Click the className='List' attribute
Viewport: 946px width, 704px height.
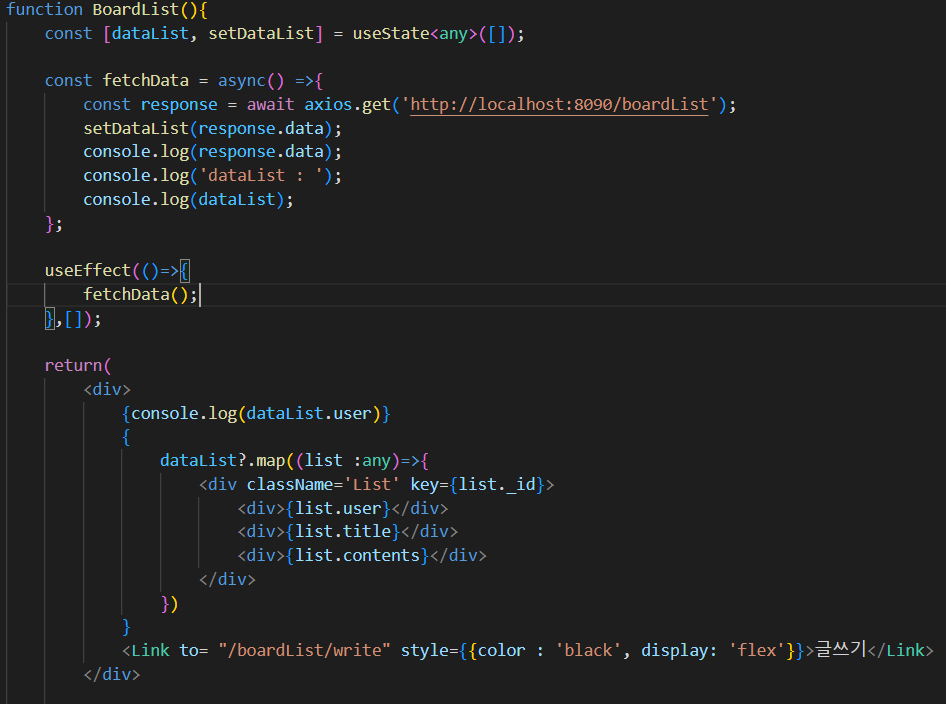click(x=323, y=484)
